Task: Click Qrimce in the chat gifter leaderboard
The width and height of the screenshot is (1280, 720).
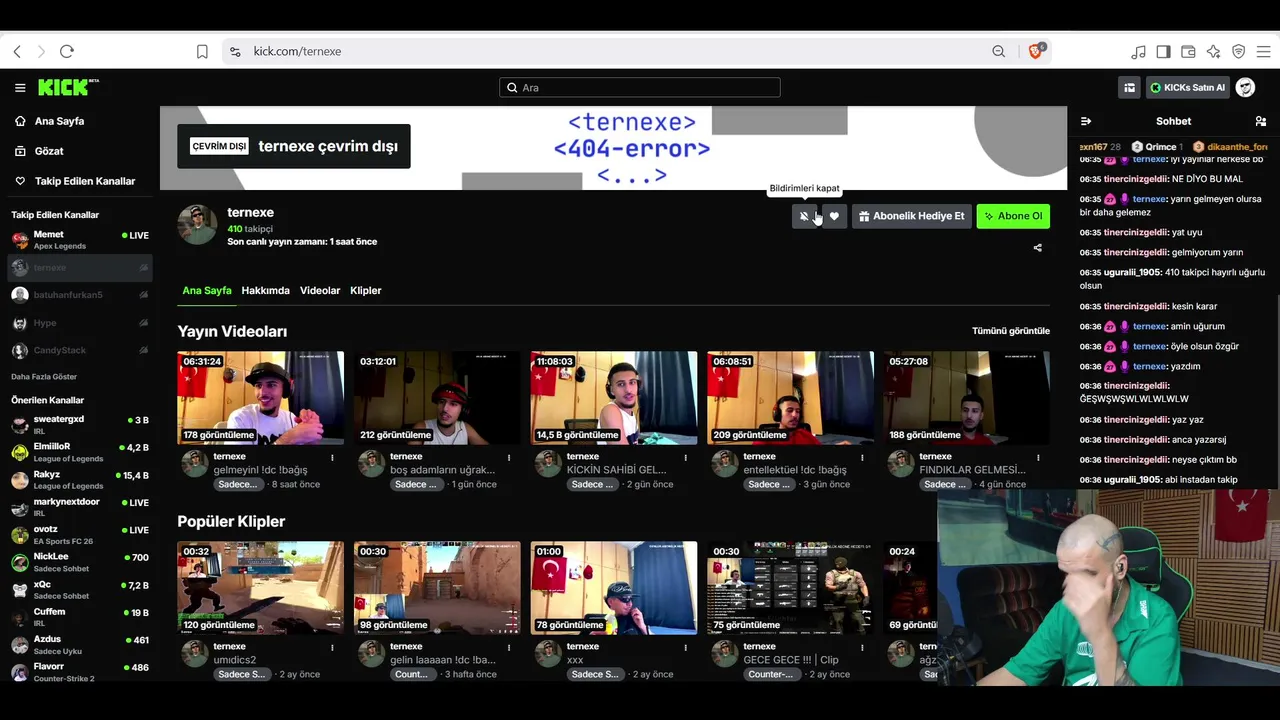Action: click(1160, 147)
